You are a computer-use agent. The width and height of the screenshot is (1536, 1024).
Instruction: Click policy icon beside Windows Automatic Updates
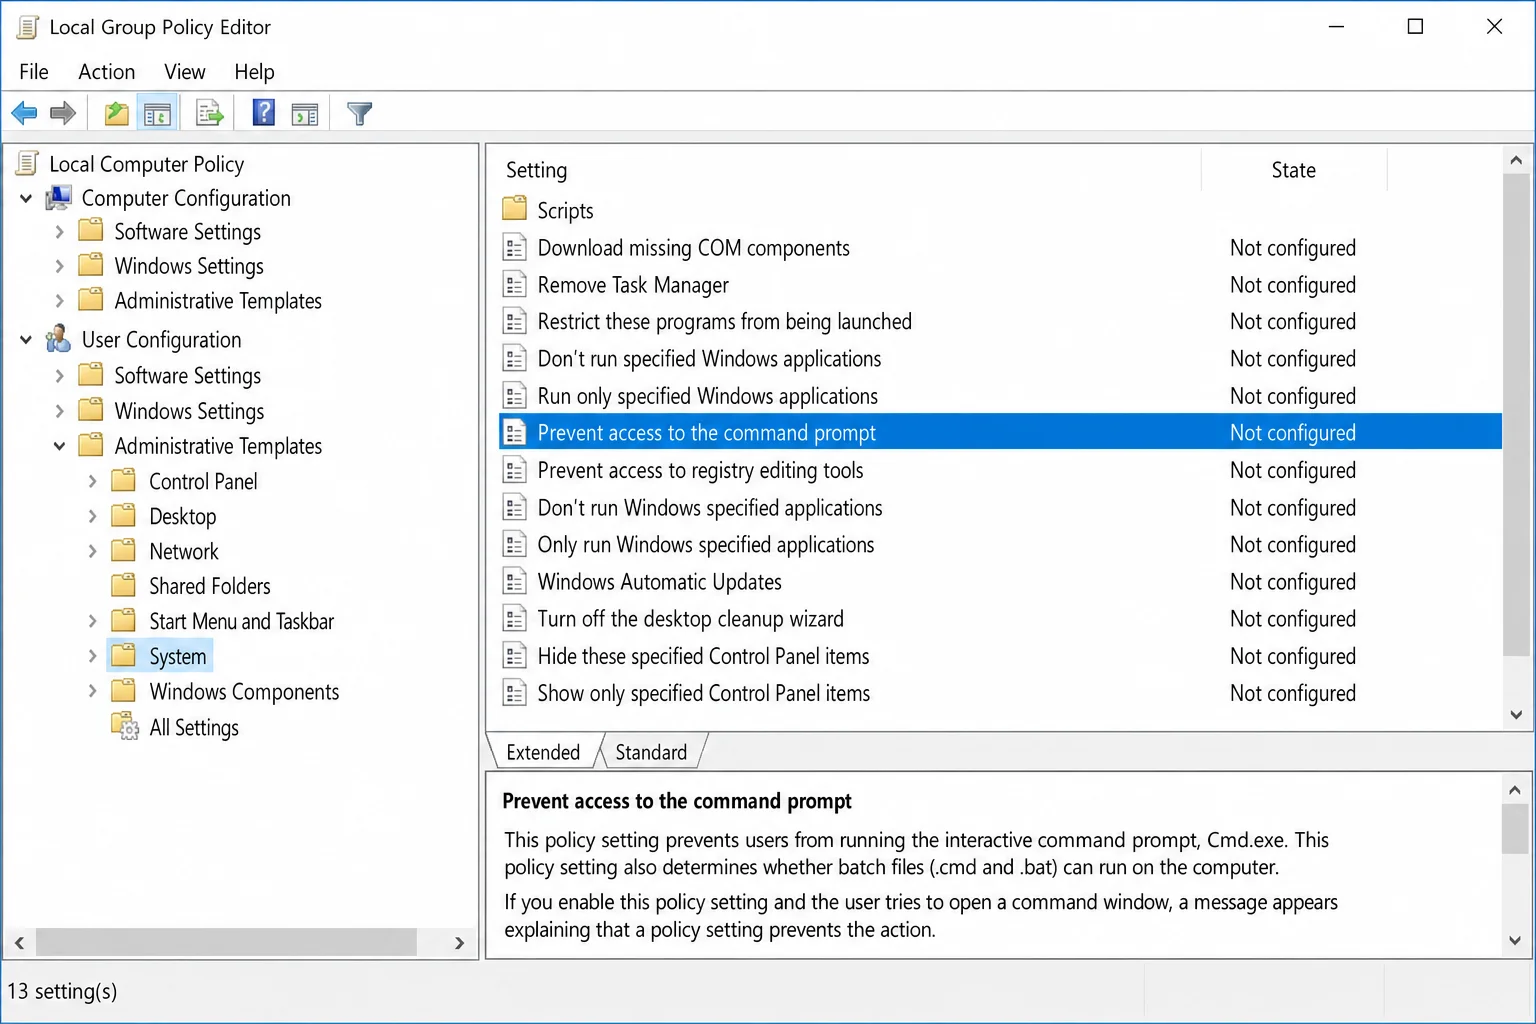[x=514, y=582]
